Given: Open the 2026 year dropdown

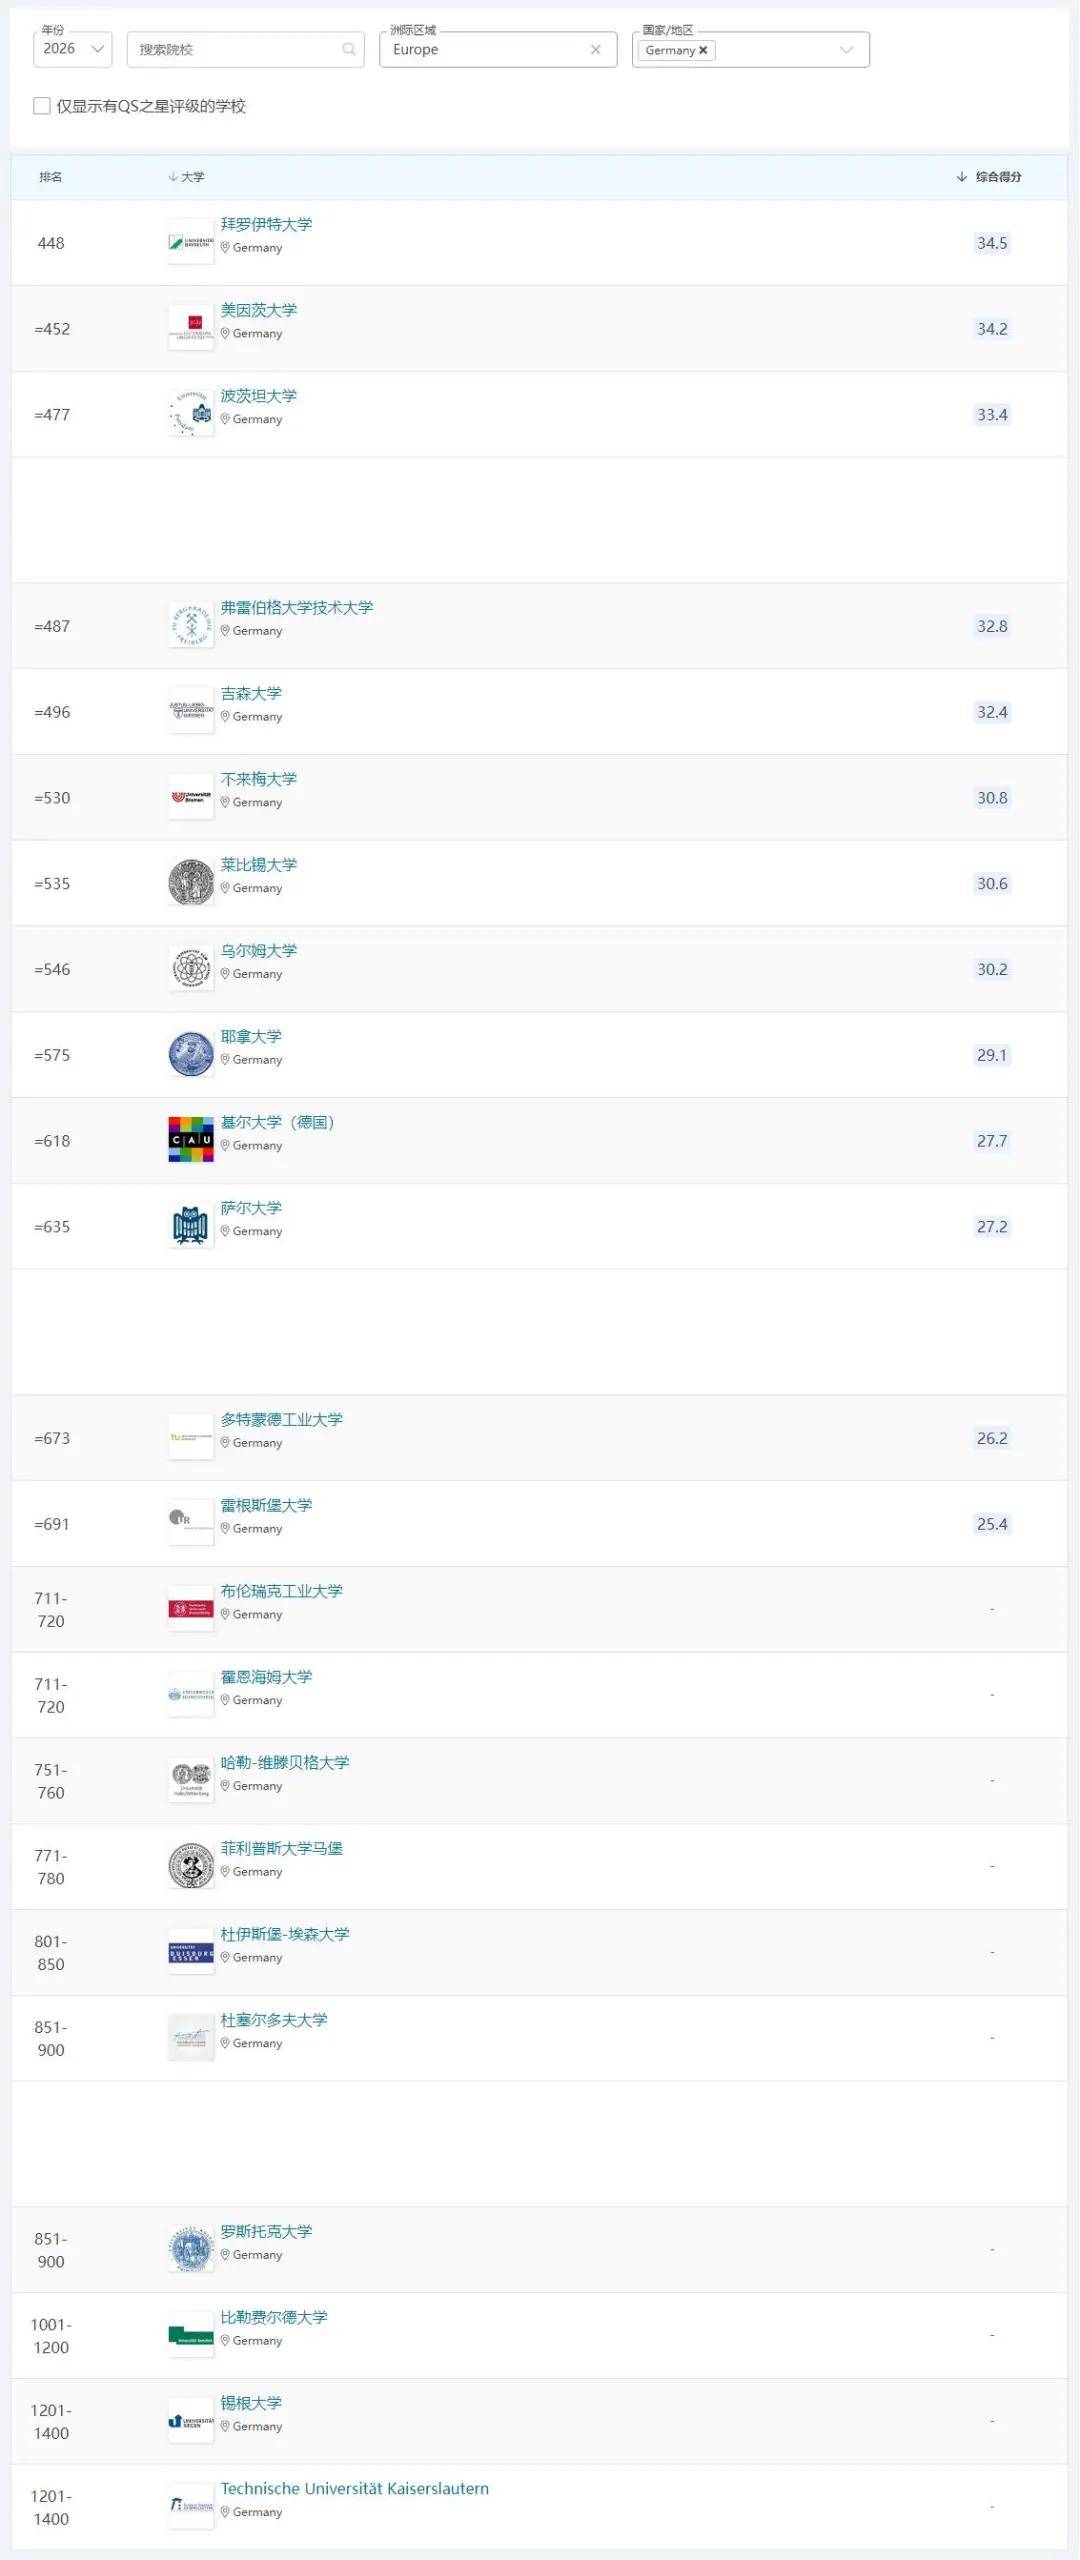Looking at the screenshot, I should [72, 49].
